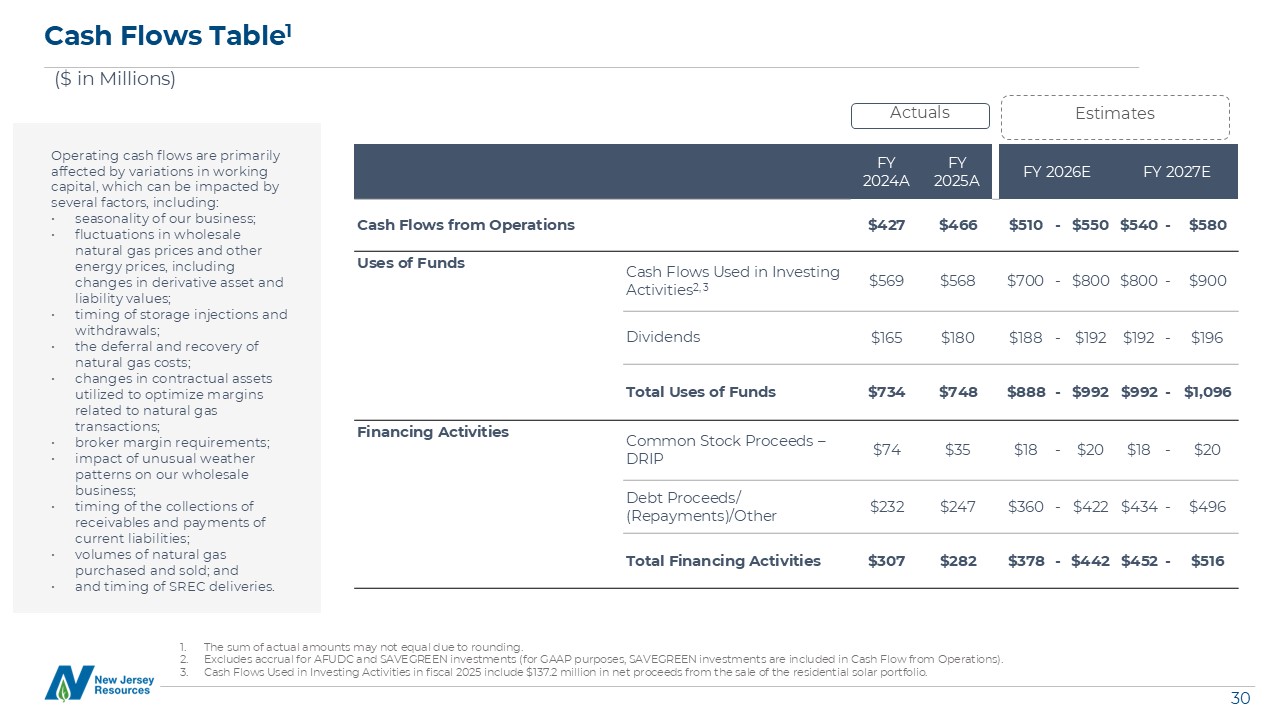This screenshot has width=1280, height=720.
Task: Click the $1,096 total uses value
Action: pyautogui.click(x=1208, y=392)
